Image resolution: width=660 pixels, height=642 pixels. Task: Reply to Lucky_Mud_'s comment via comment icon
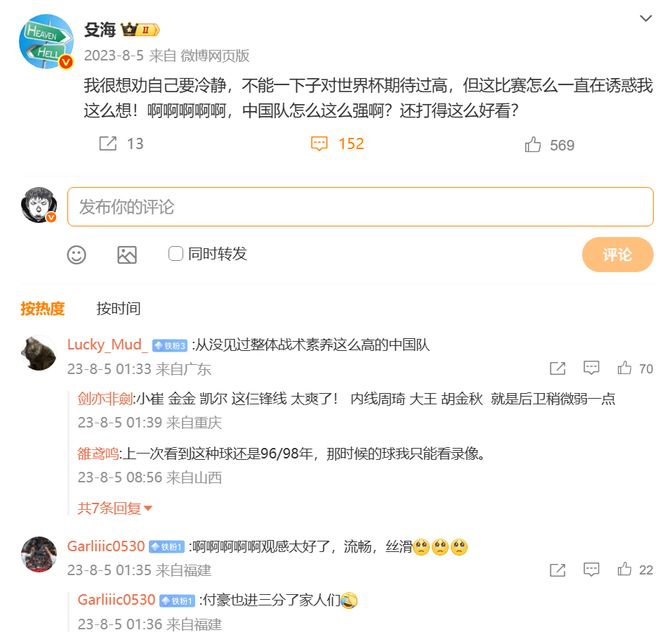pyautogui.click(x=591, y=368)
